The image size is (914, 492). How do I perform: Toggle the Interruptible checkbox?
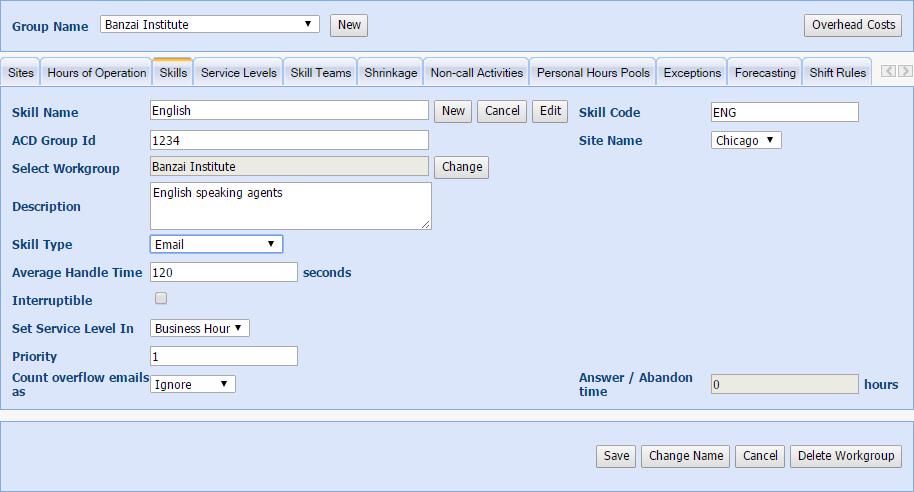click(161, 299)
